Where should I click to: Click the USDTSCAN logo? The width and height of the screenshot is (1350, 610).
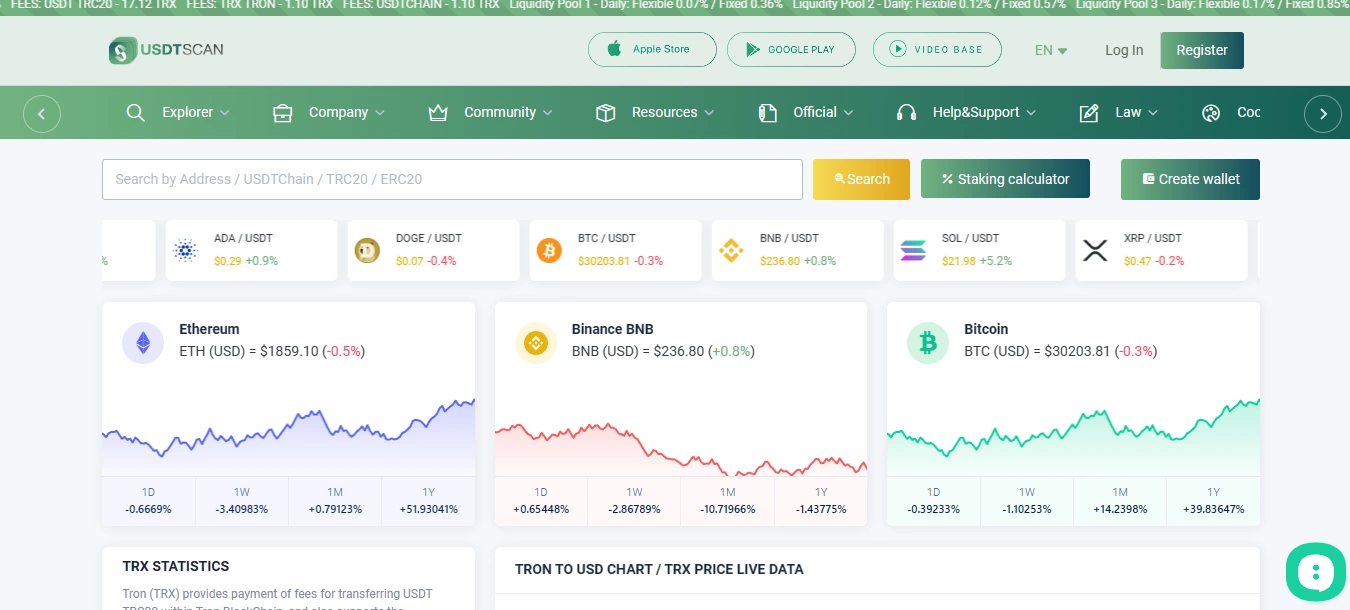point(166,50)
